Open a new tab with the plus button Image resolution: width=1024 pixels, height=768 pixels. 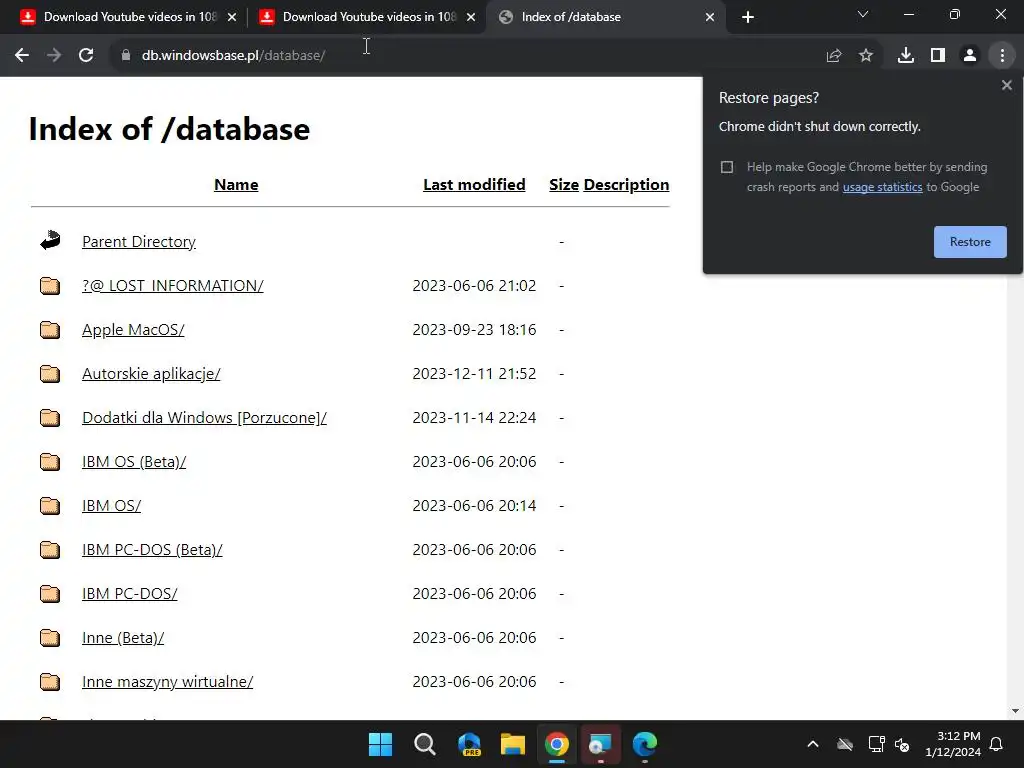[x=748, y=17]
